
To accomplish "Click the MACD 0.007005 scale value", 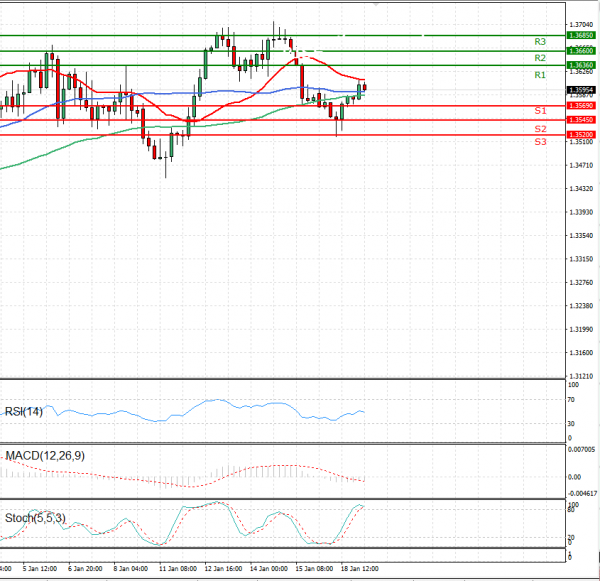I will [x=584, y=449].
